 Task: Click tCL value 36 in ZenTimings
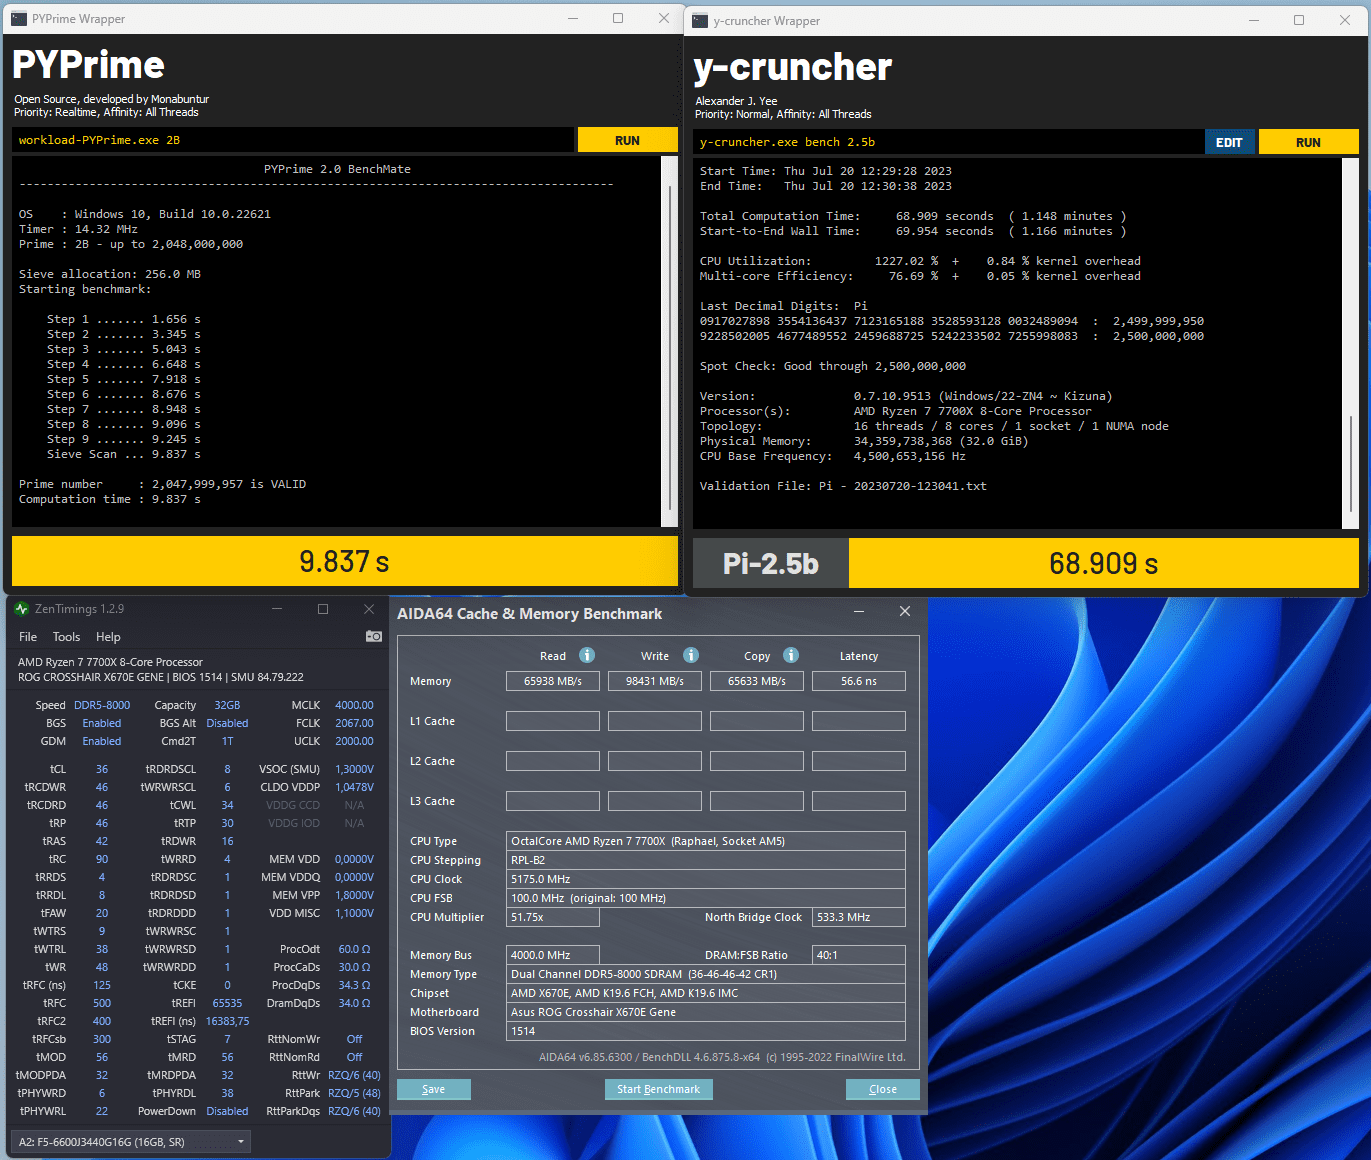[102, 769]
